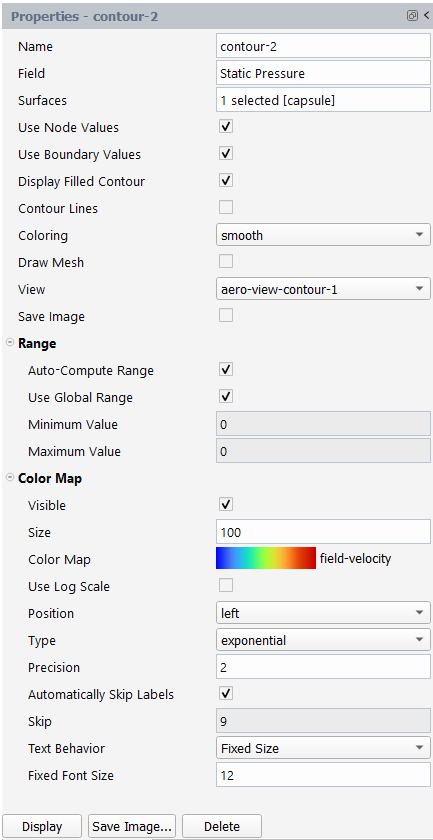Screen dimensions: 433x840
Task: Open the Position dropdown set to left
Action: [x=323, y=613]
